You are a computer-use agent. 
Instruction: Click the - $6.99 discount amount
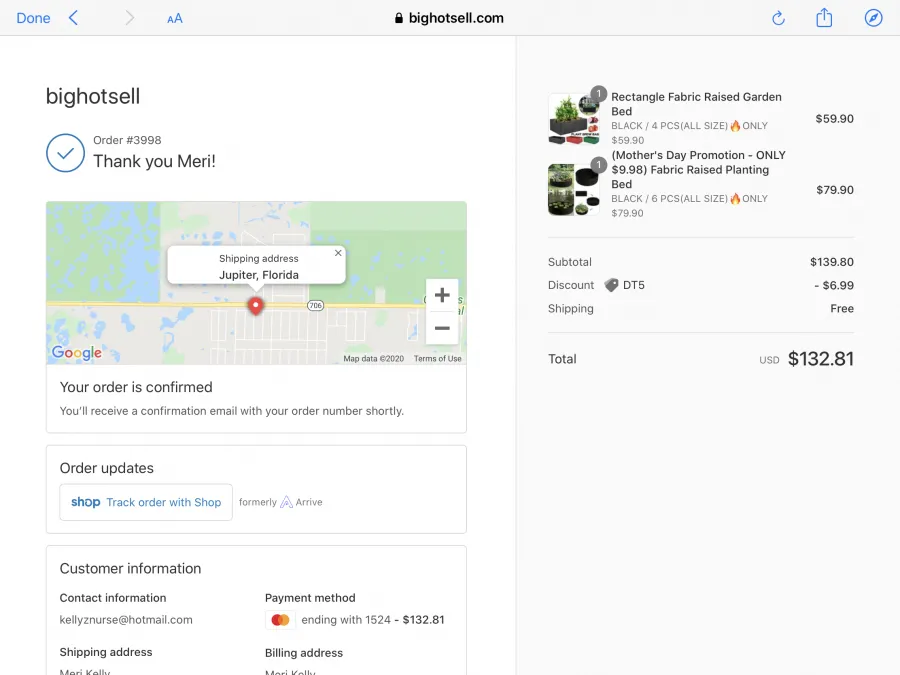834,285
